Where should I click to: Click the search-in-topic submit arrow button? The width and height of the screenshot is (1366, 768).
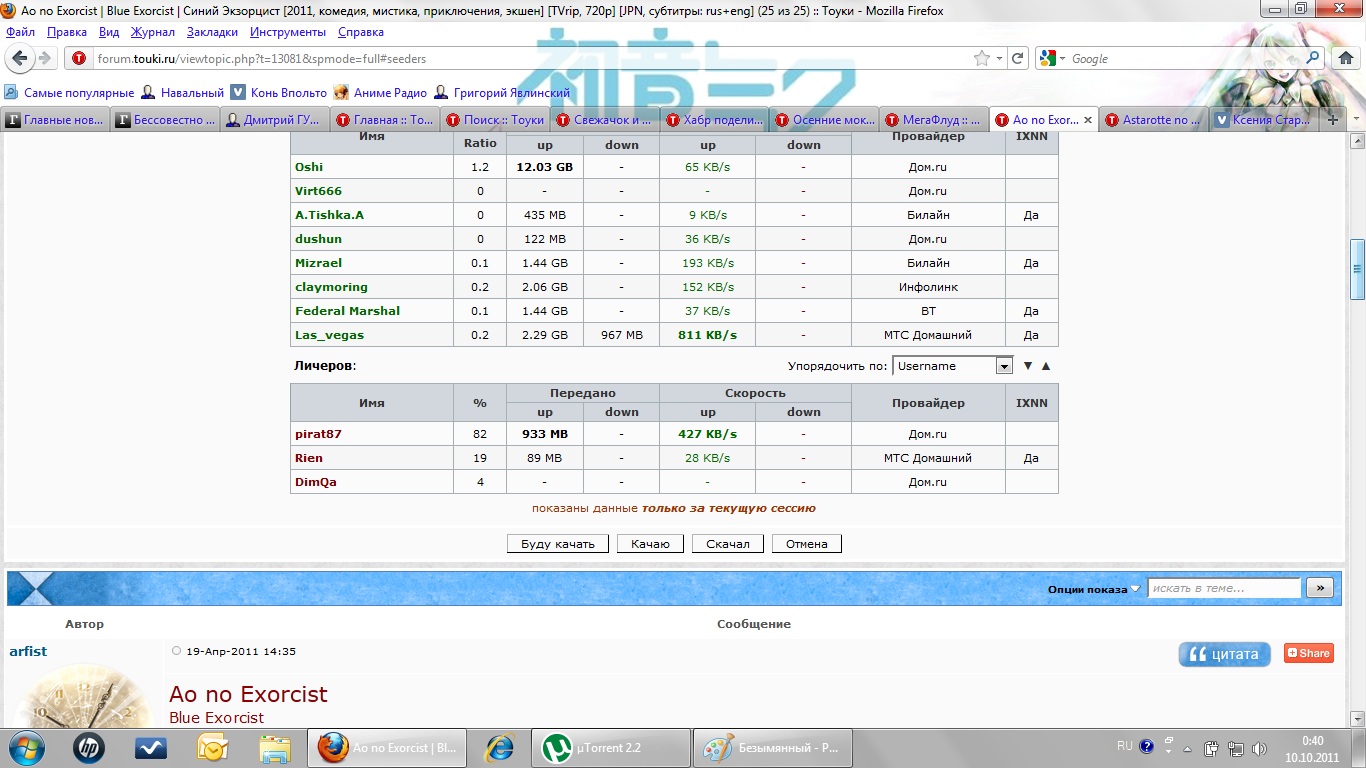pos(1320,588)
